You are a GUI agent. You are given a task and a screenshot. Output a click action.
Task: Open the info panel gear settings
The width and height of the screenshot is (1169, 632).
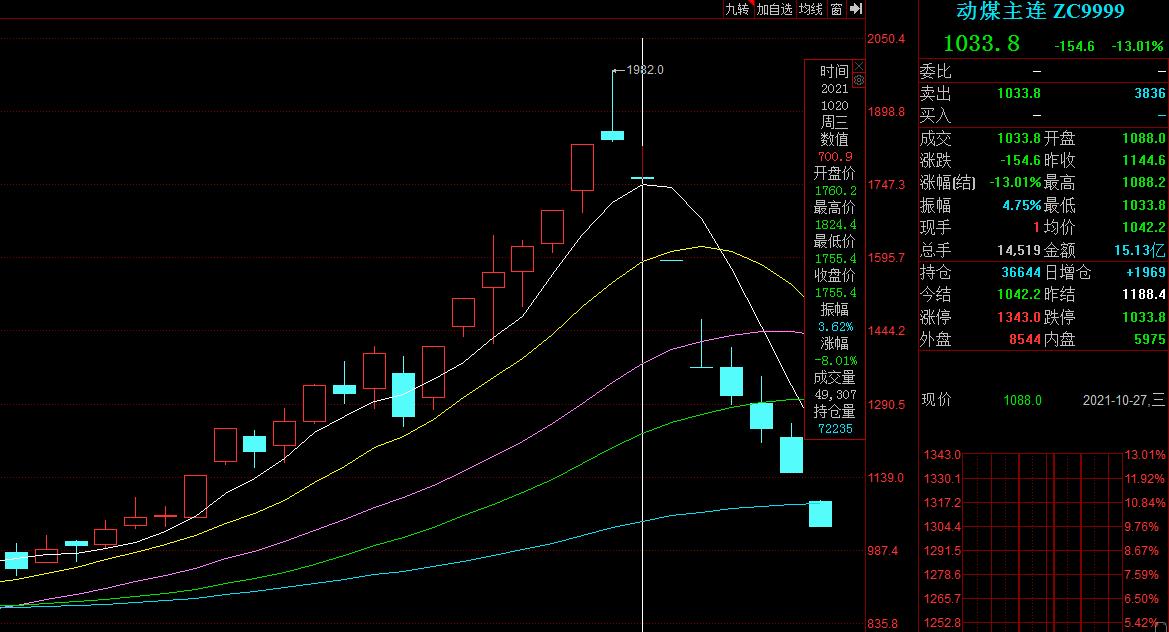pyautogui.click(x=858, y=80)
